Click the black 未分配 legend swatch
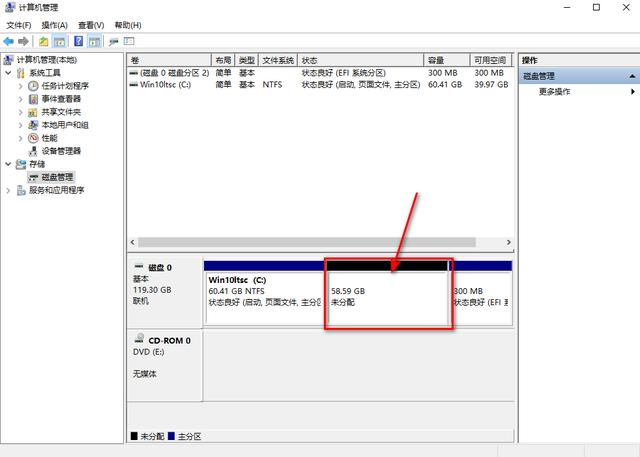The width and height of the screenshot is (640, 457). 134,436
